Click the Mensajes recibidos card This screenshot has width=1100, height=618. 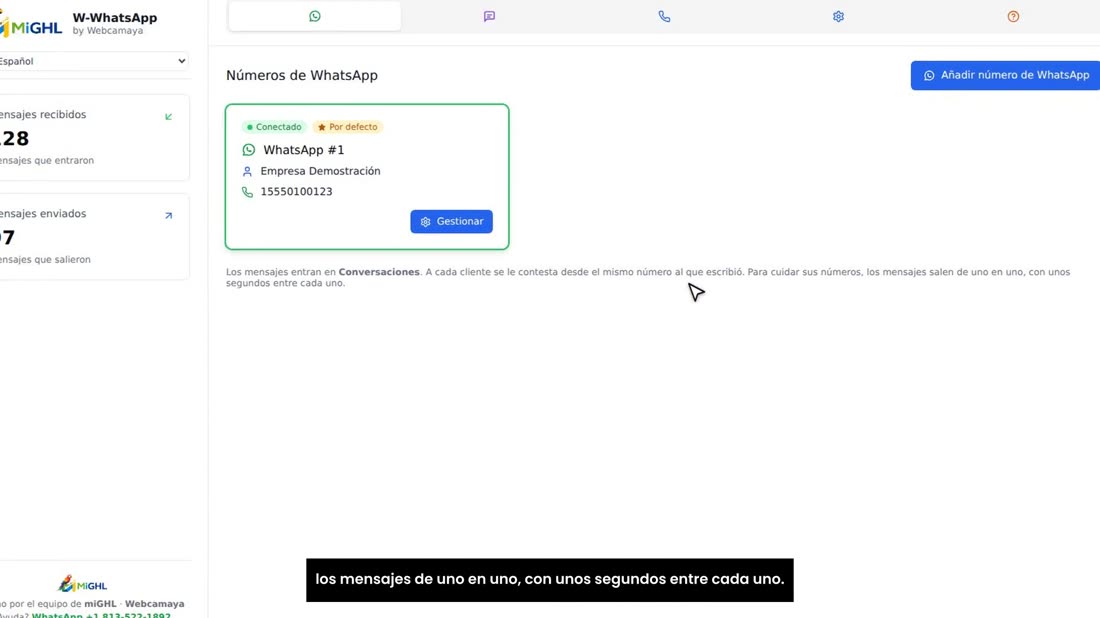93,137
